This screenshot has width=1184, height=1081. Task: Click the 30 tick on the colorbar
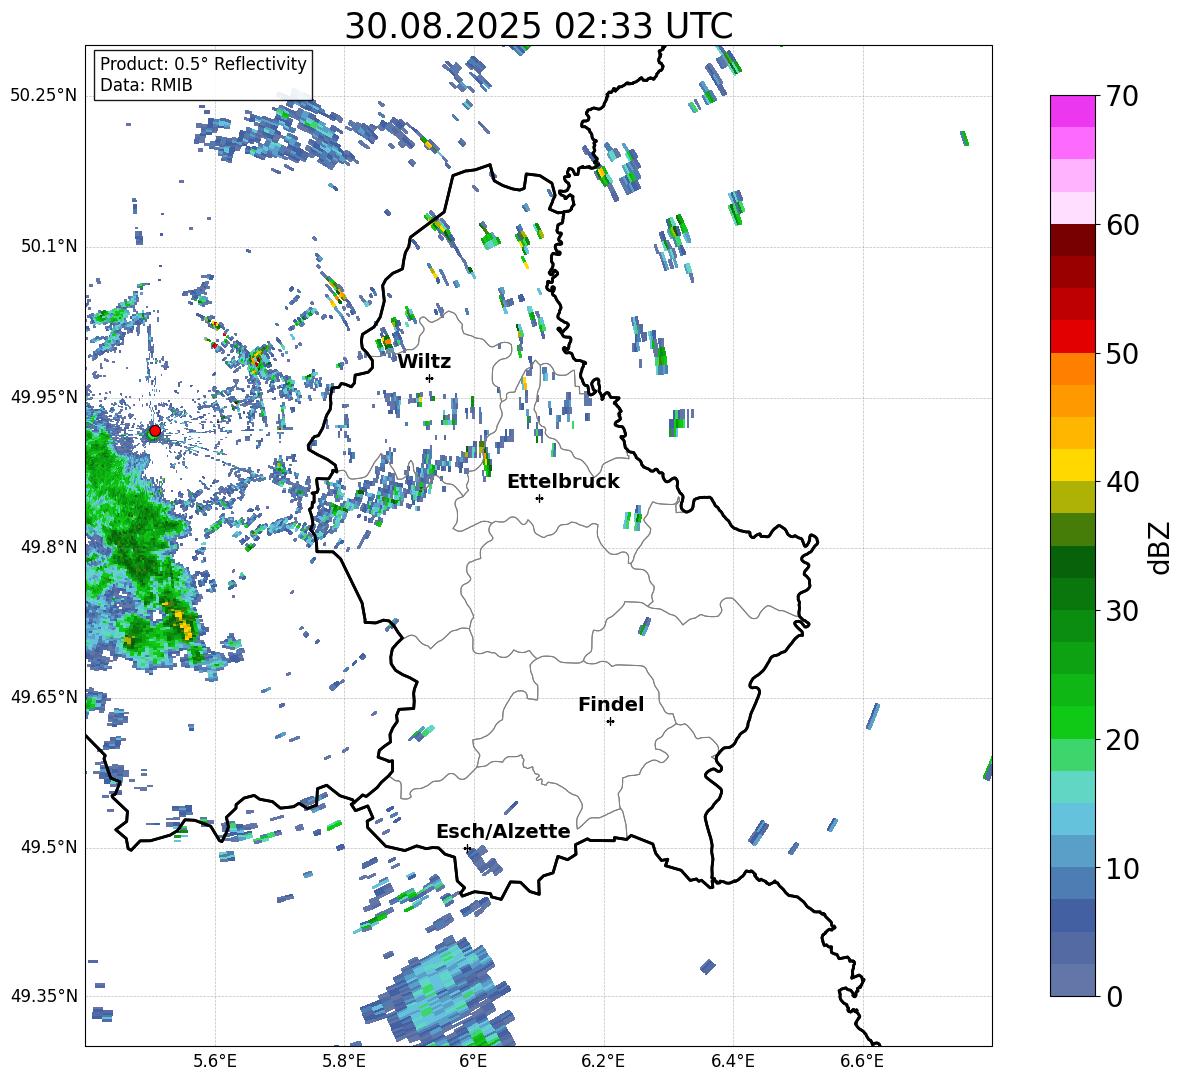coord(1121,611)
